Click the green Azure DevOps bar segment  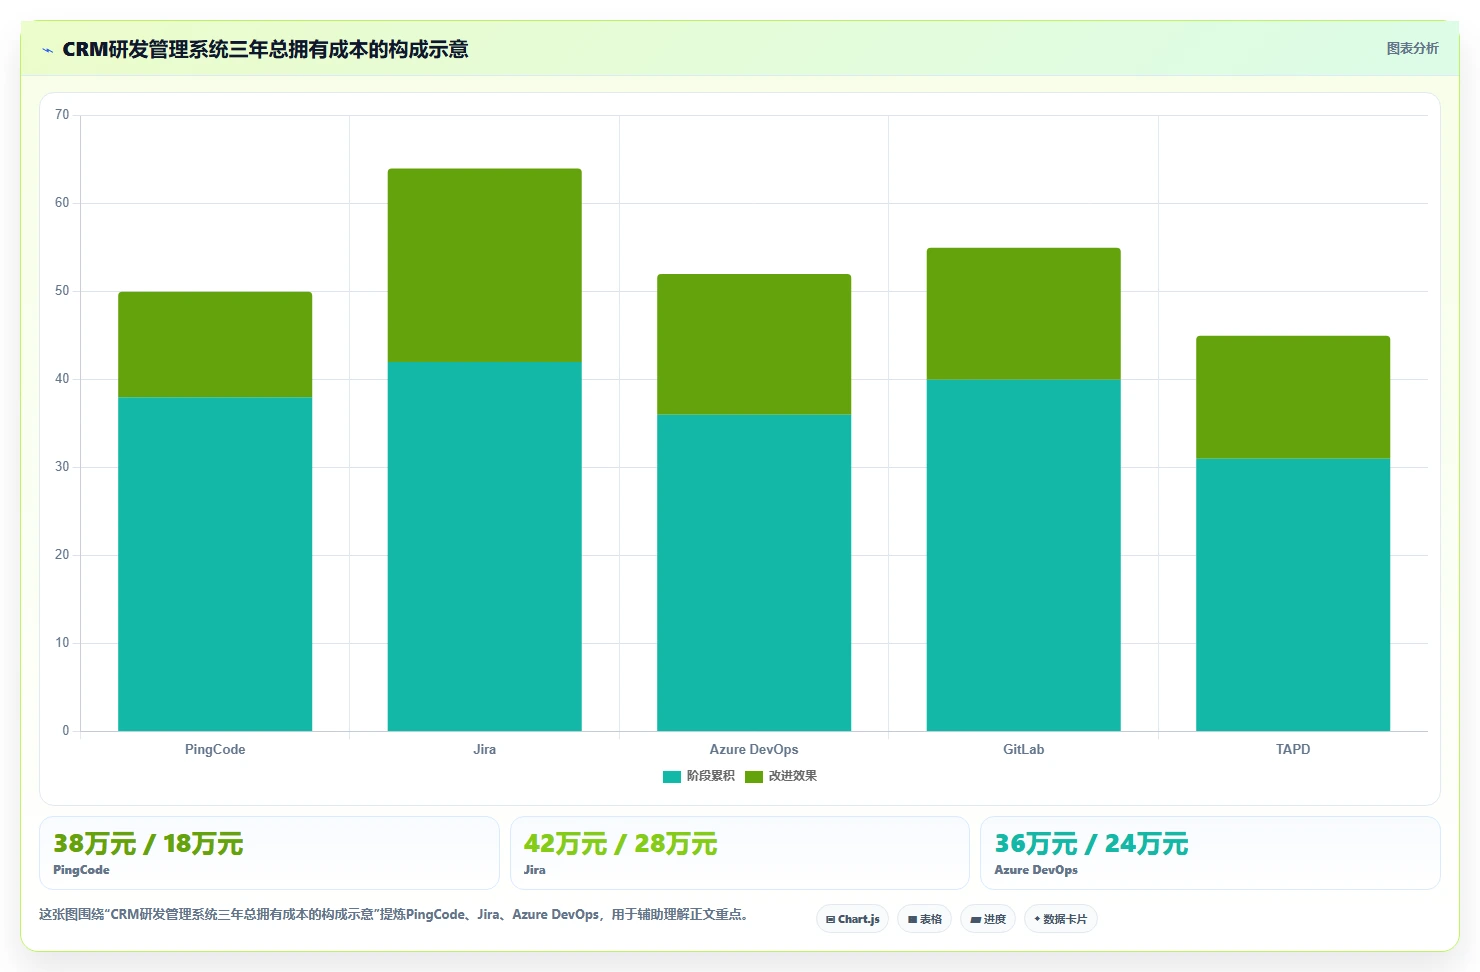click(754, 344)
